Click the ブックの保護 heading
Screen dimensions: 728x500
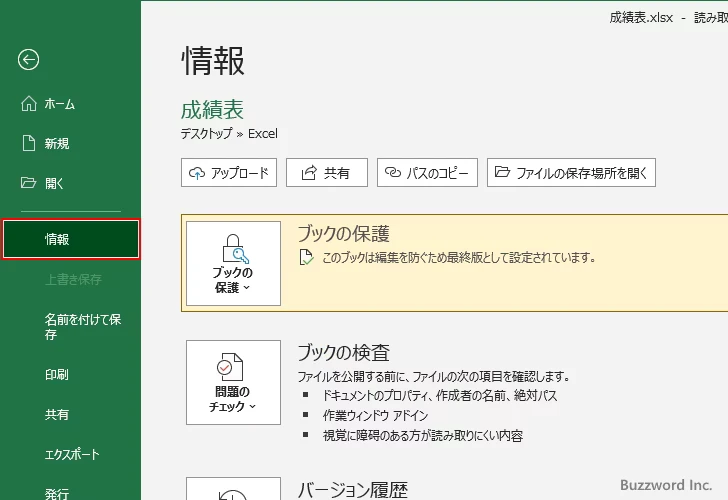343,234
